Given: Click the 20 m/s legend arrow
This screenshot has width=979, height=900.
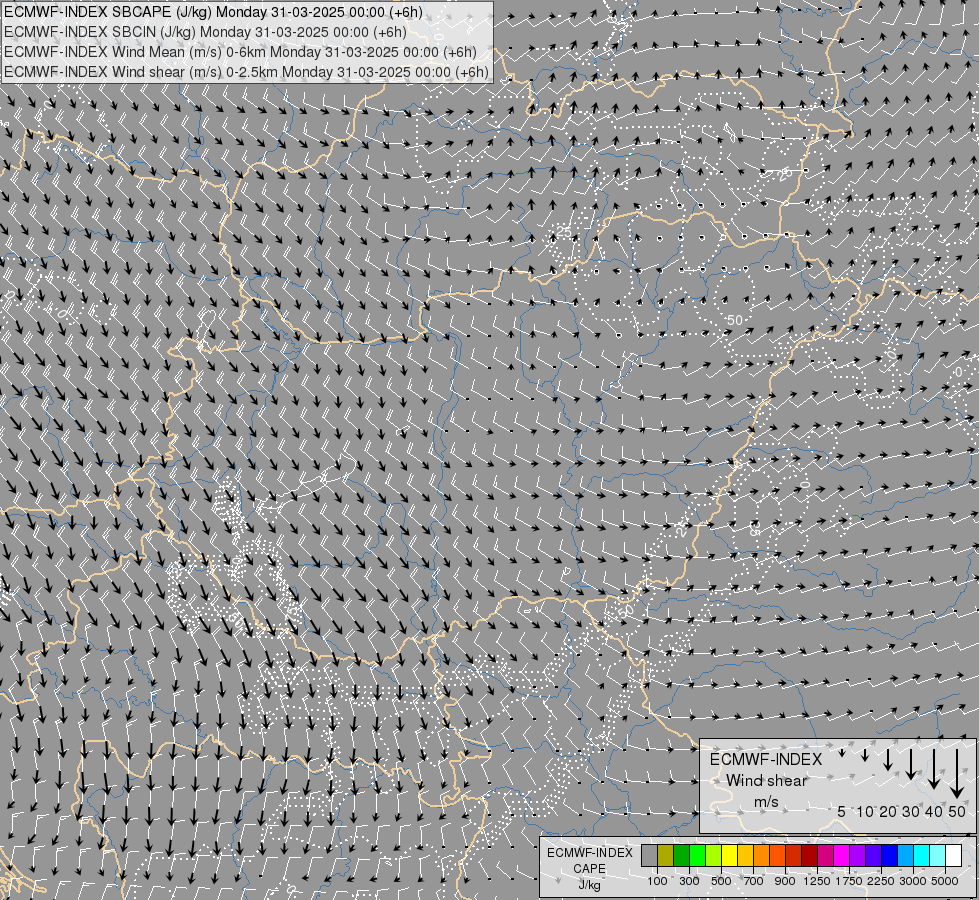Looking at the screenshot, I should [x=887, y=759].
